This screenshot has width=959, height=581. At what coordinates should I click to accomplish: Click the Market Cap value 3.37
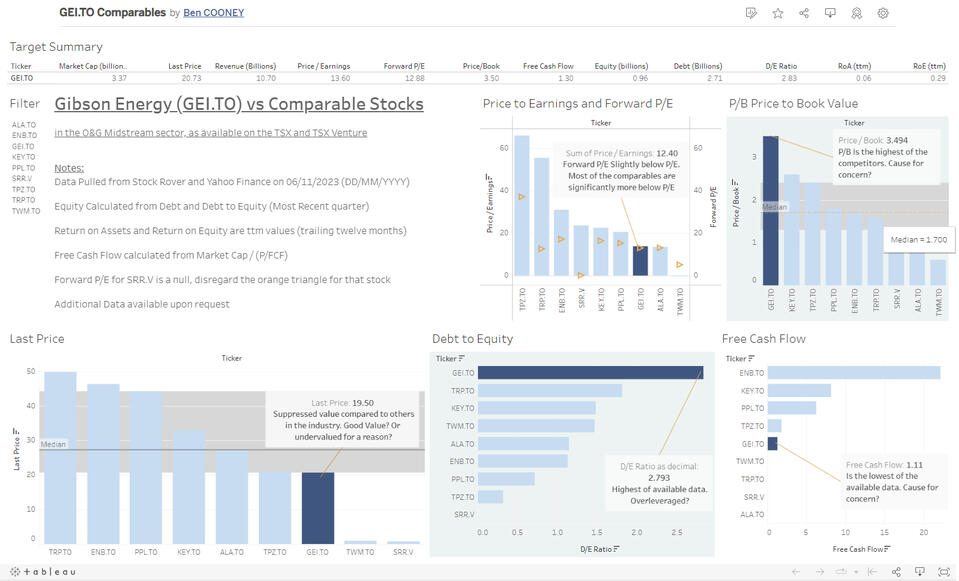click(119, 78)
